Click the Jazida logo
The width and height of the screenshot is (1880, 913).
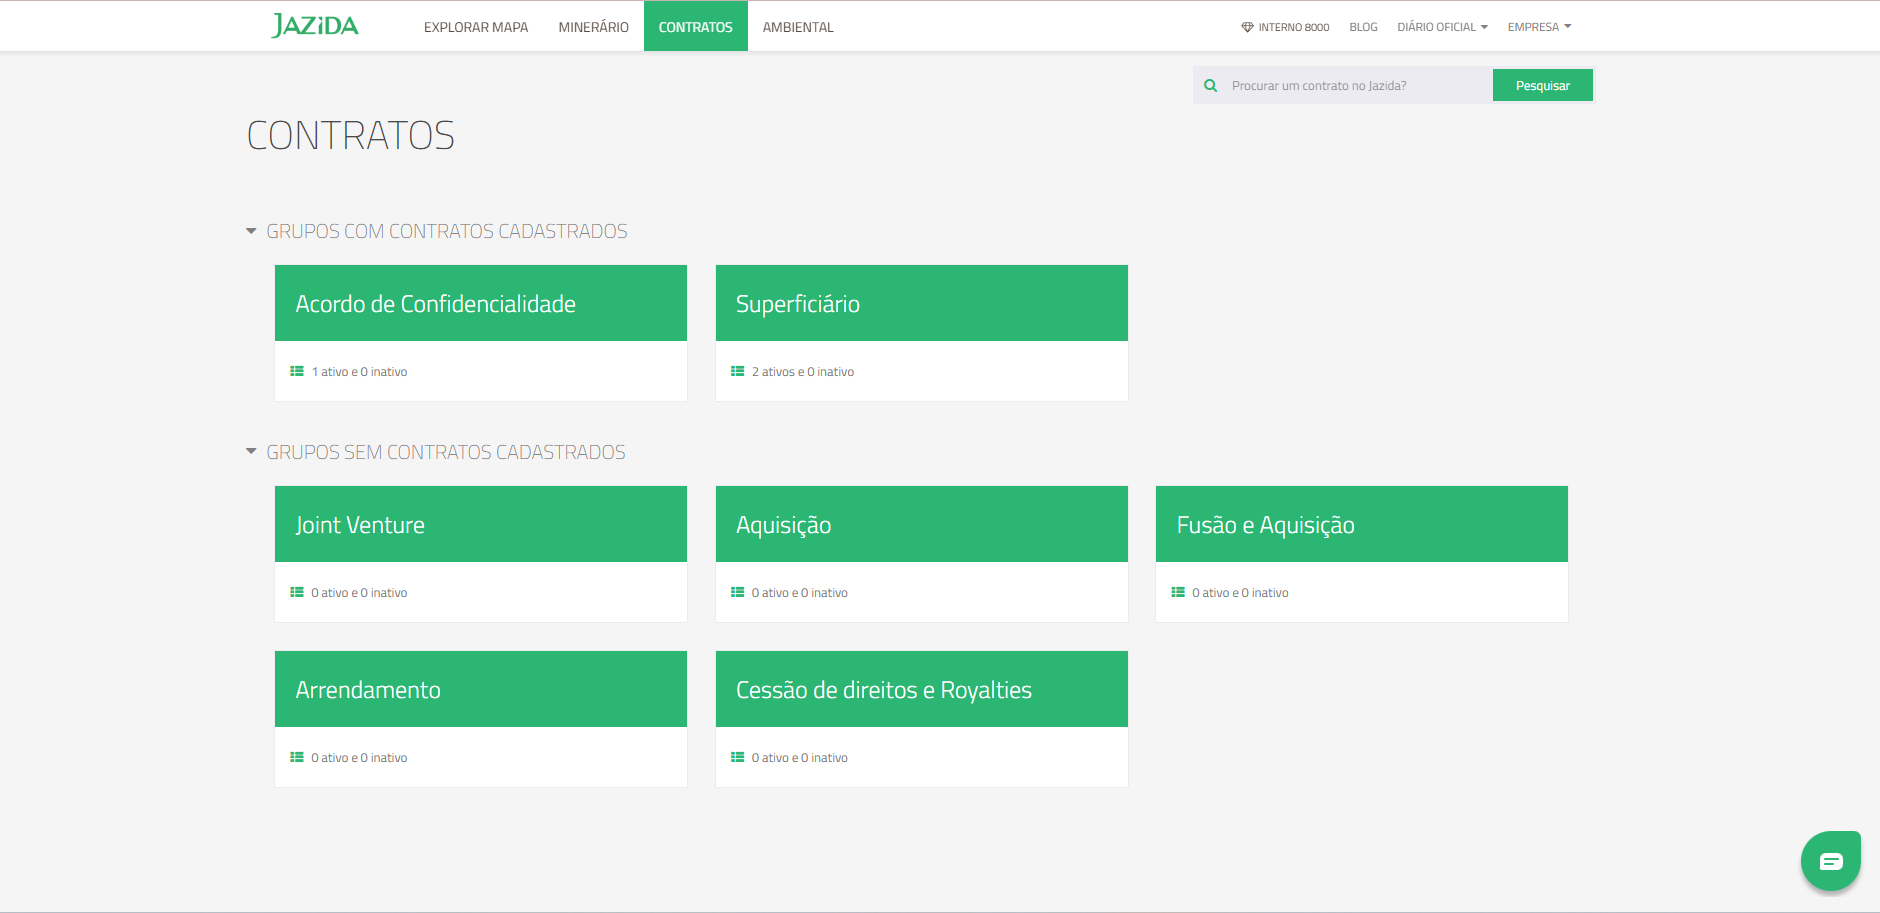(315, 26)
